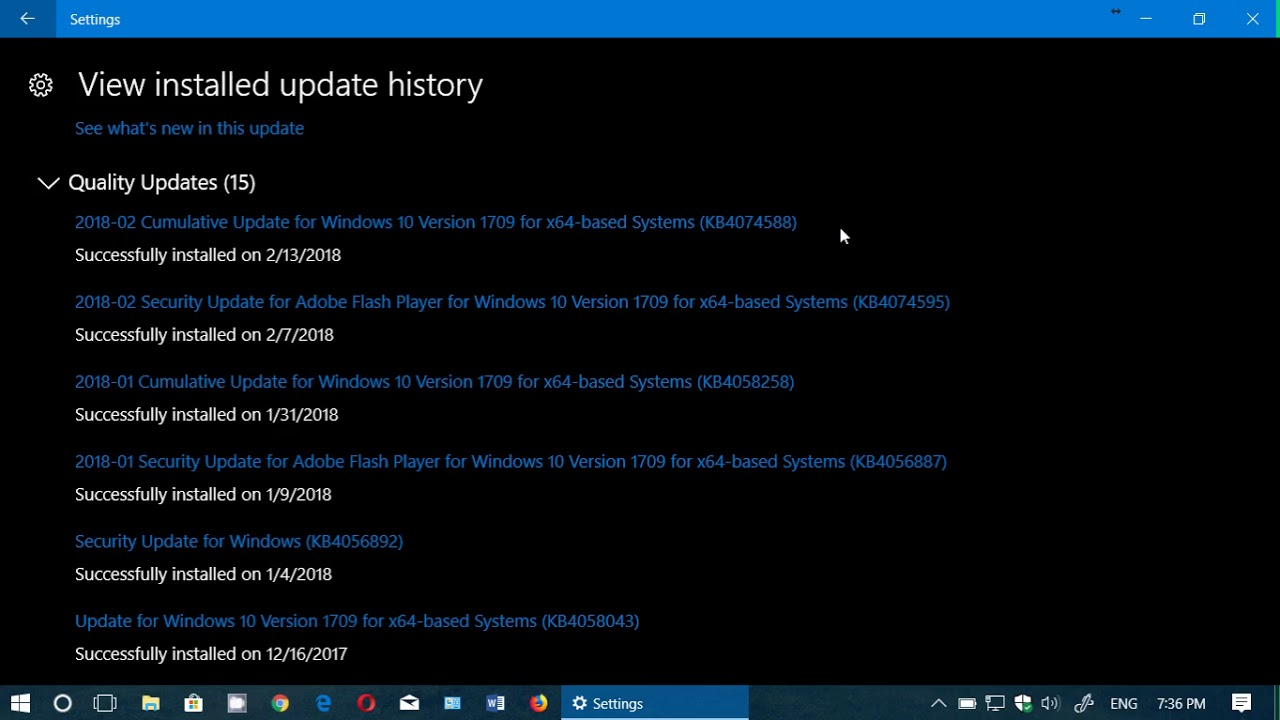1280x720 pixels.
Task: Click the Settings window title text
Action: [95, 19]
